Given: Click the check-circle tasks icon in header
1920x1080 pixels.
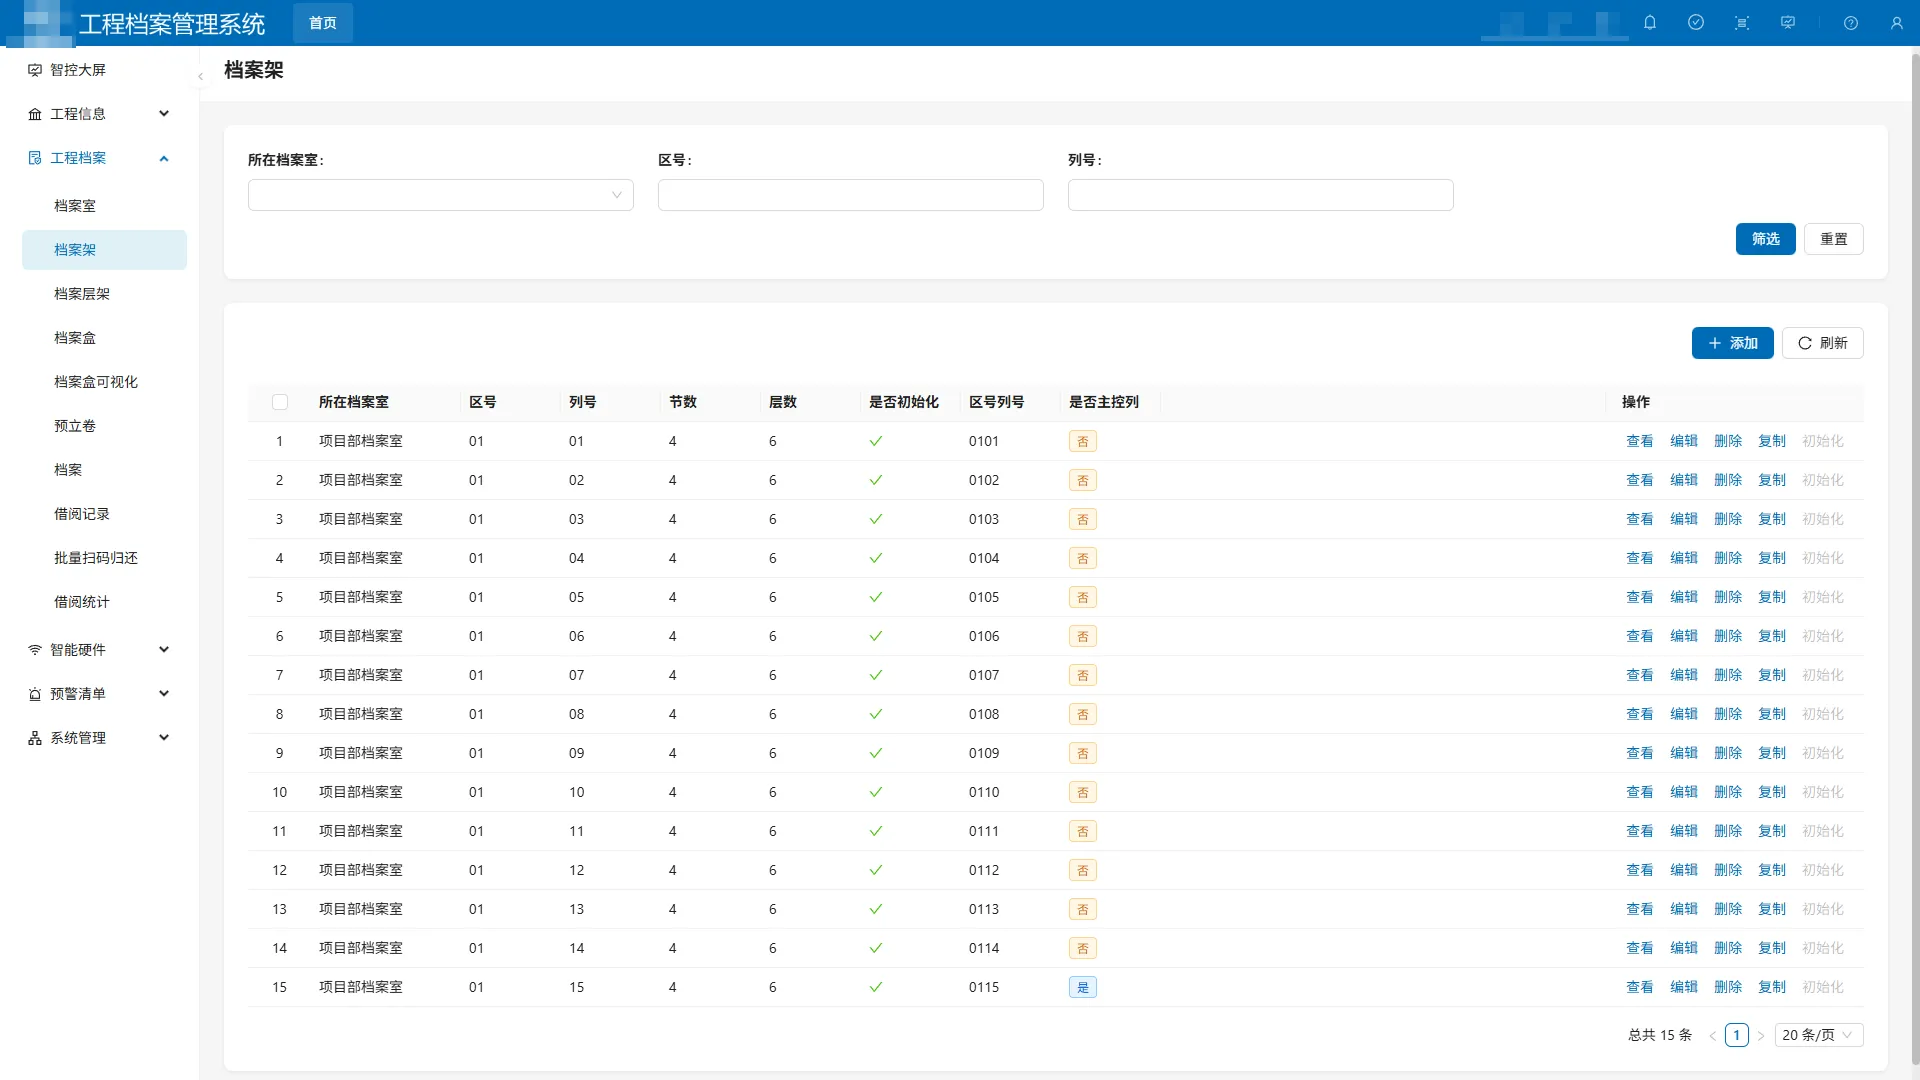Looking at the screenshot, I should pyautogui.click(x=1696, y=22).
